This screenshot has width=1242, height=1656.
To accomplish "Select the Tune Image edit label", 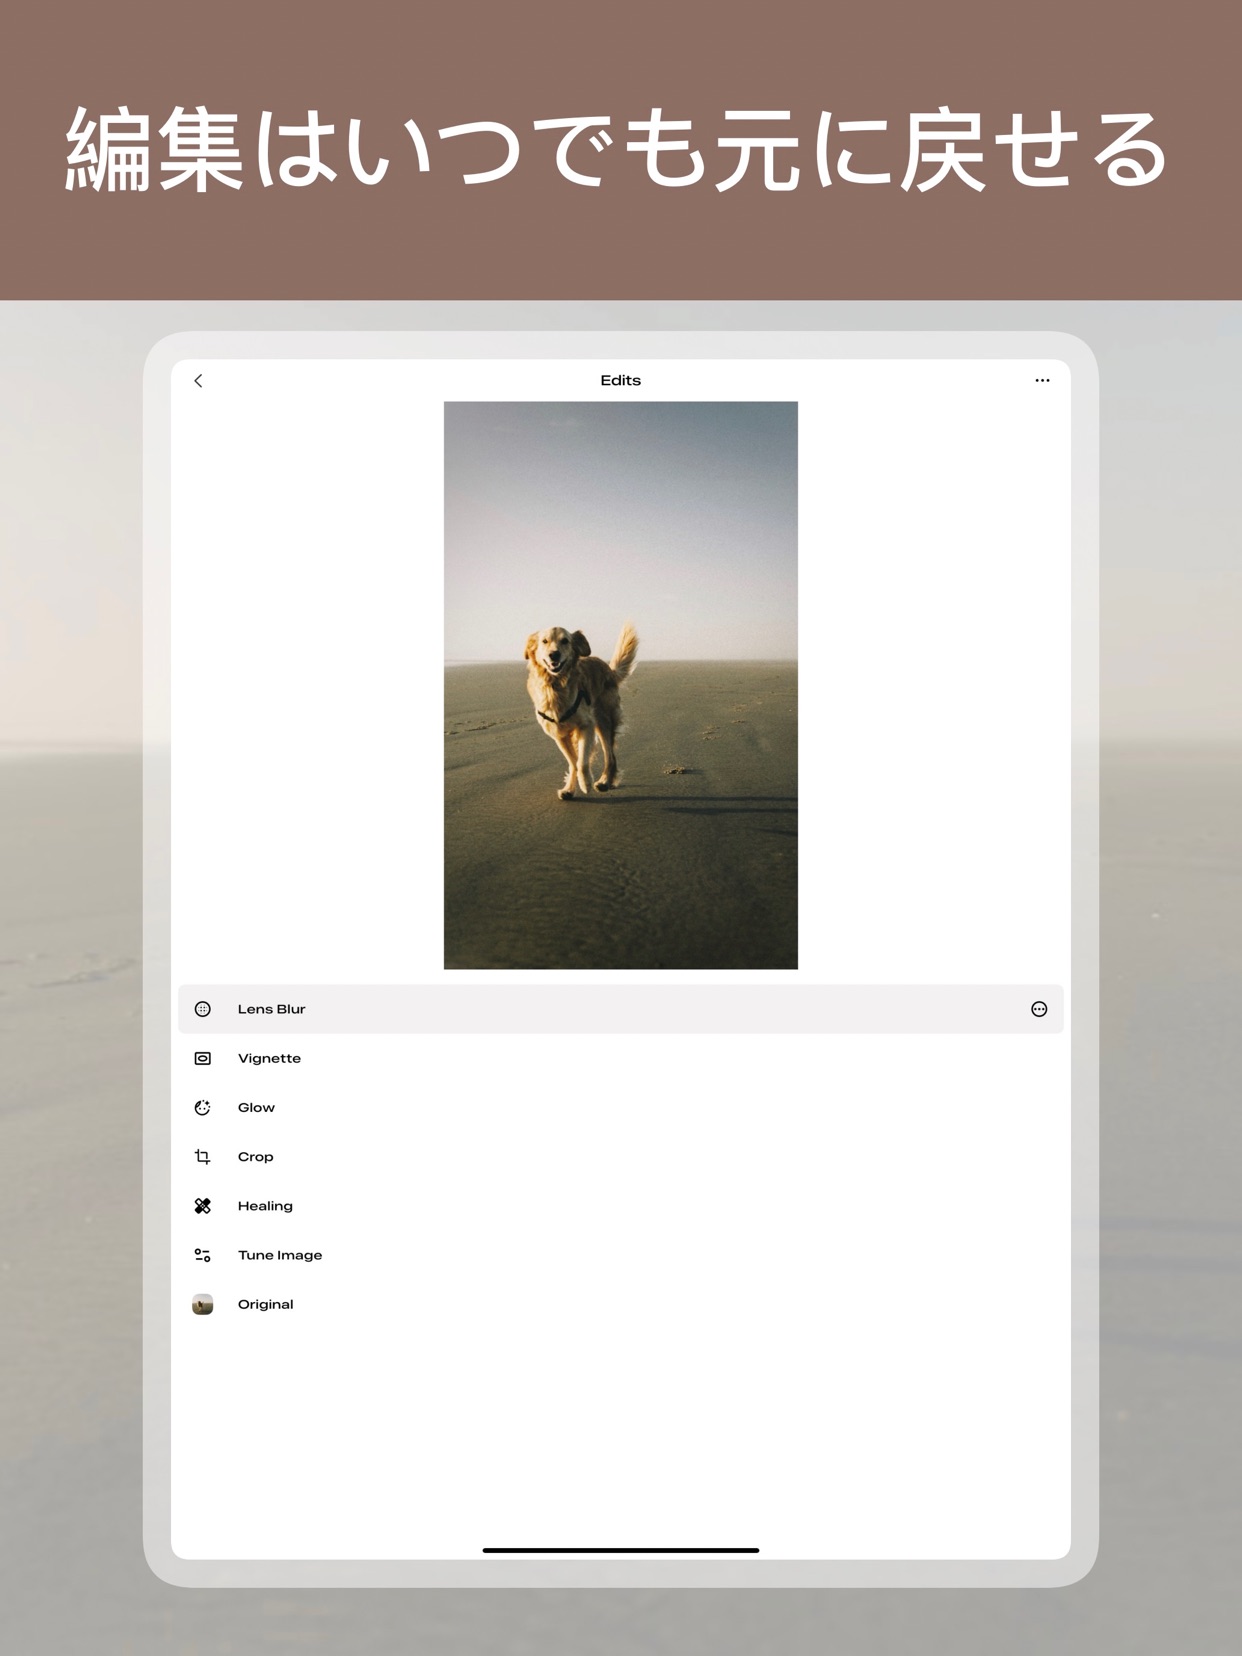I will [x=280, y=1255].
